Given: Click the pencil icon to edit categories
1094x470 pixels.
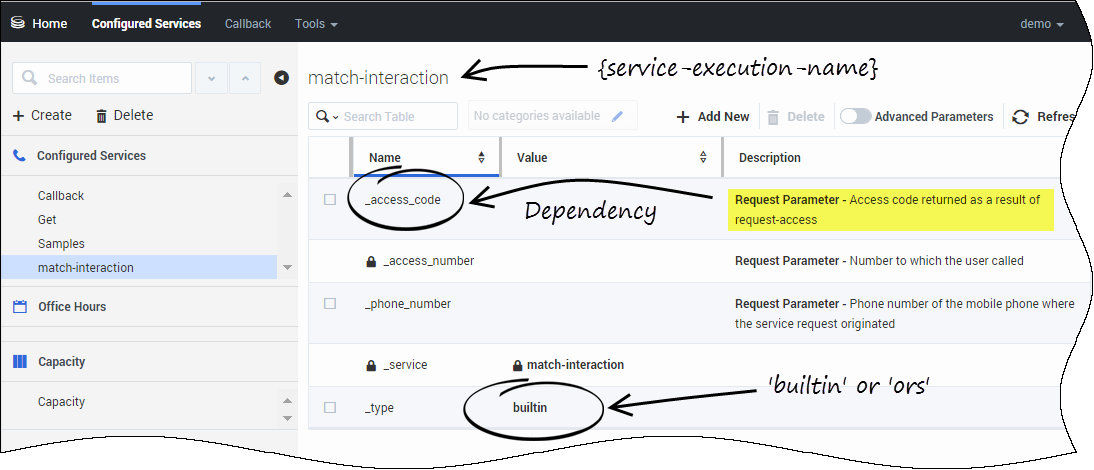Looking at the screenshot, I should [618, 116].
